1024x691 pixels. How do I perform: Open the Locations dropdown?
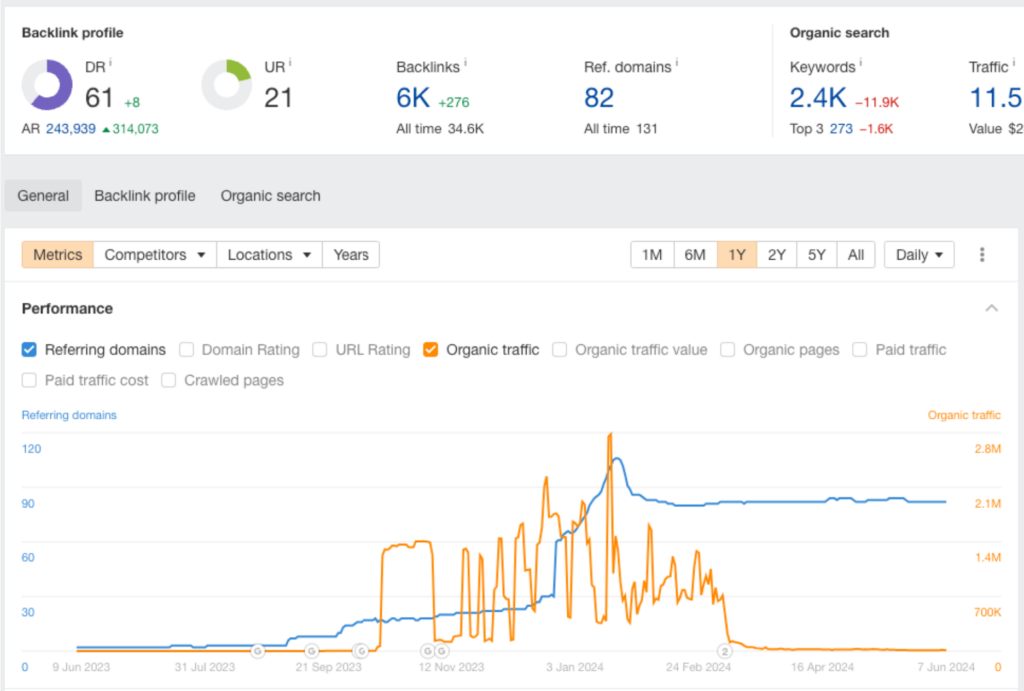click(268, 254)
